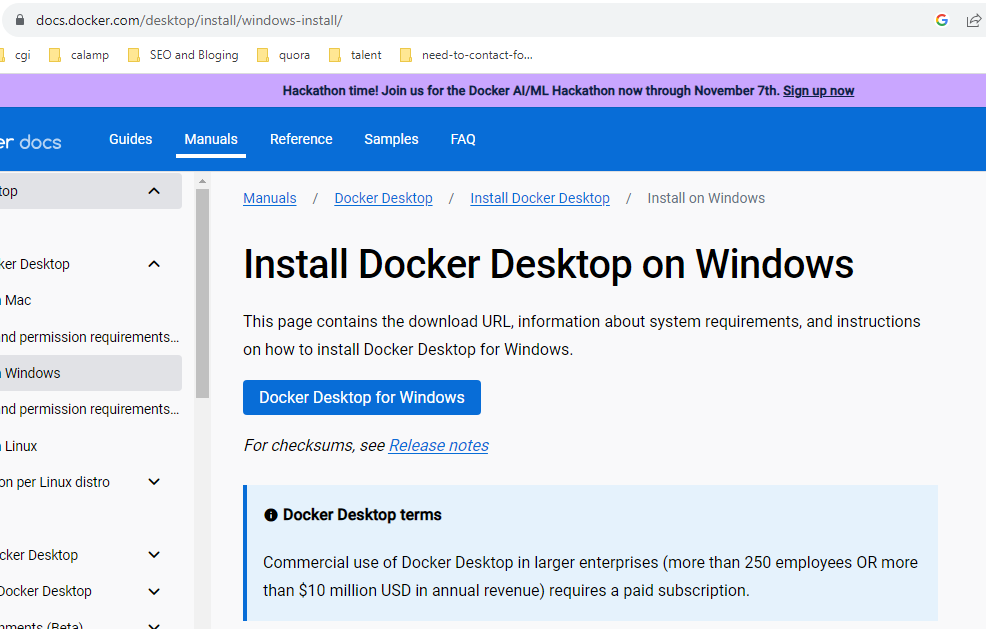Click the share page icon
The width and height of the screenshot is (986, 629).
point(973,20)
